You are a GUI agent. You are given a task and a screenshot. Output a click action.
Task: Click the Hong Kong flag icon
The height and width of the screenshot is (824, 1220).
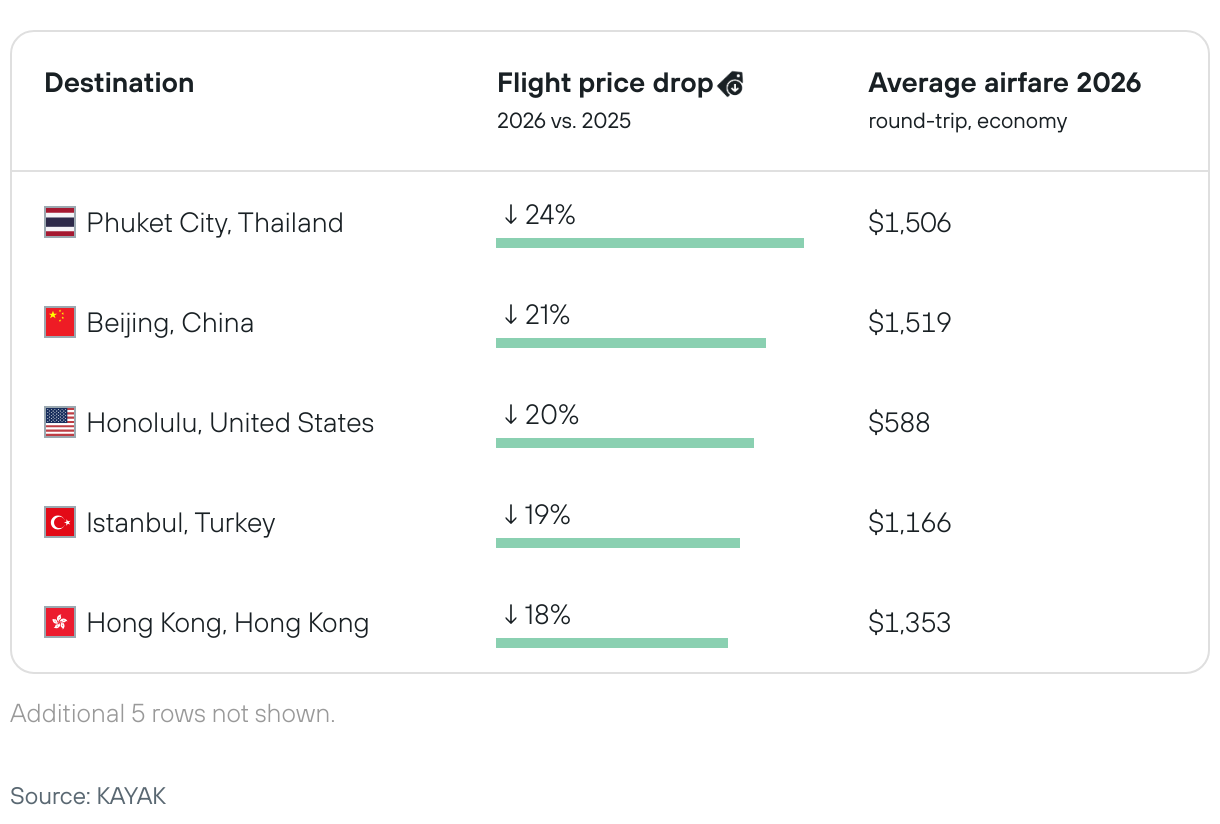[x=60, y=622]
